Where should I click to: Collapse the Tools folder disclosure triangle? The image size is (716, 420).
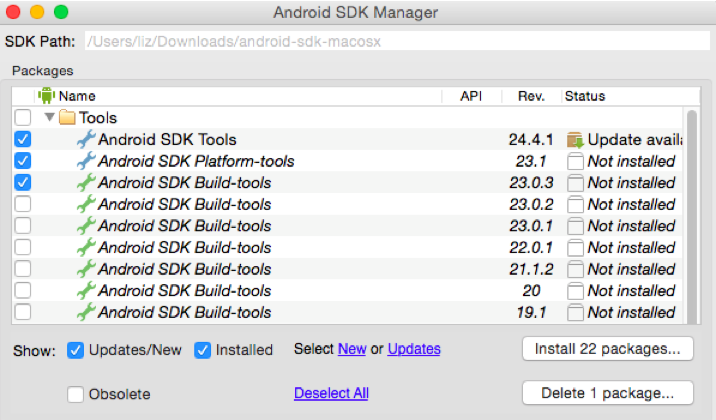[49, 118]
